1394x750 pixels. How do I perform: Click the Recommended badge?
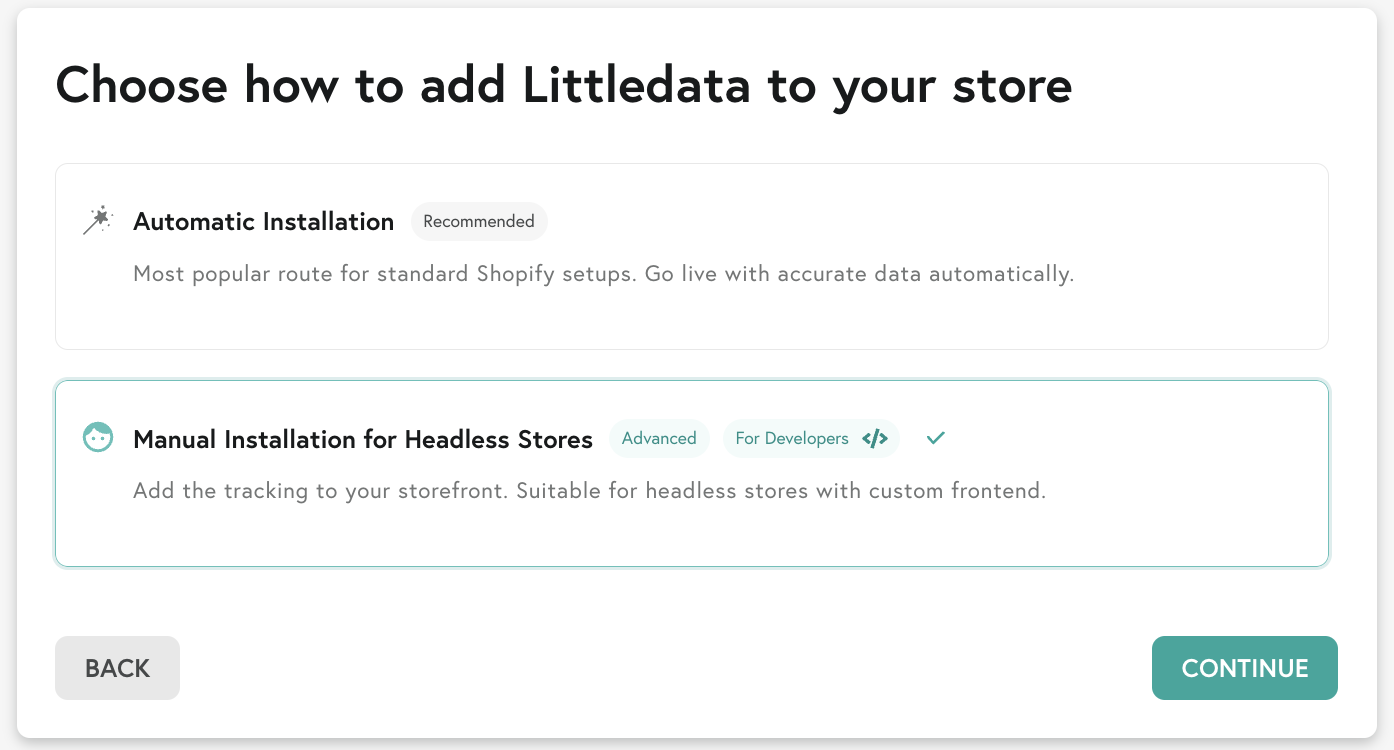pos(479,221)
